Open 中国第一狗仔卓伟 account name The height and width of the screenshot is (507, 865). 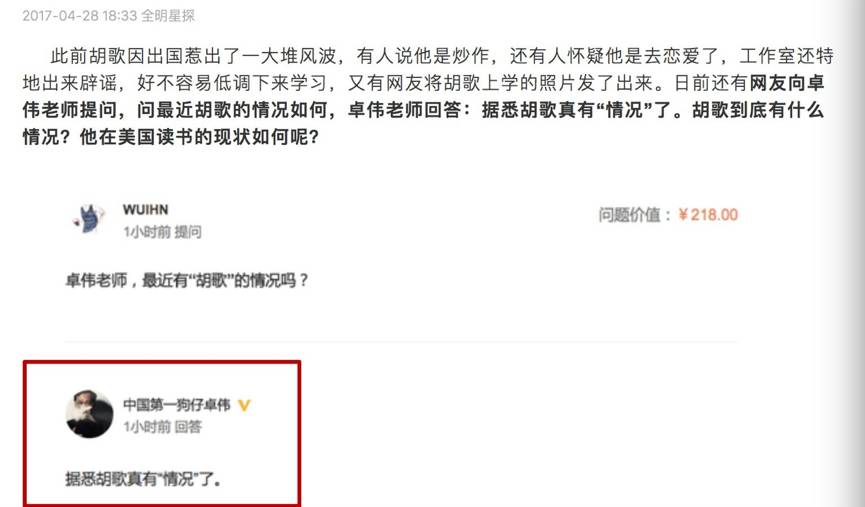coord(177,405)
